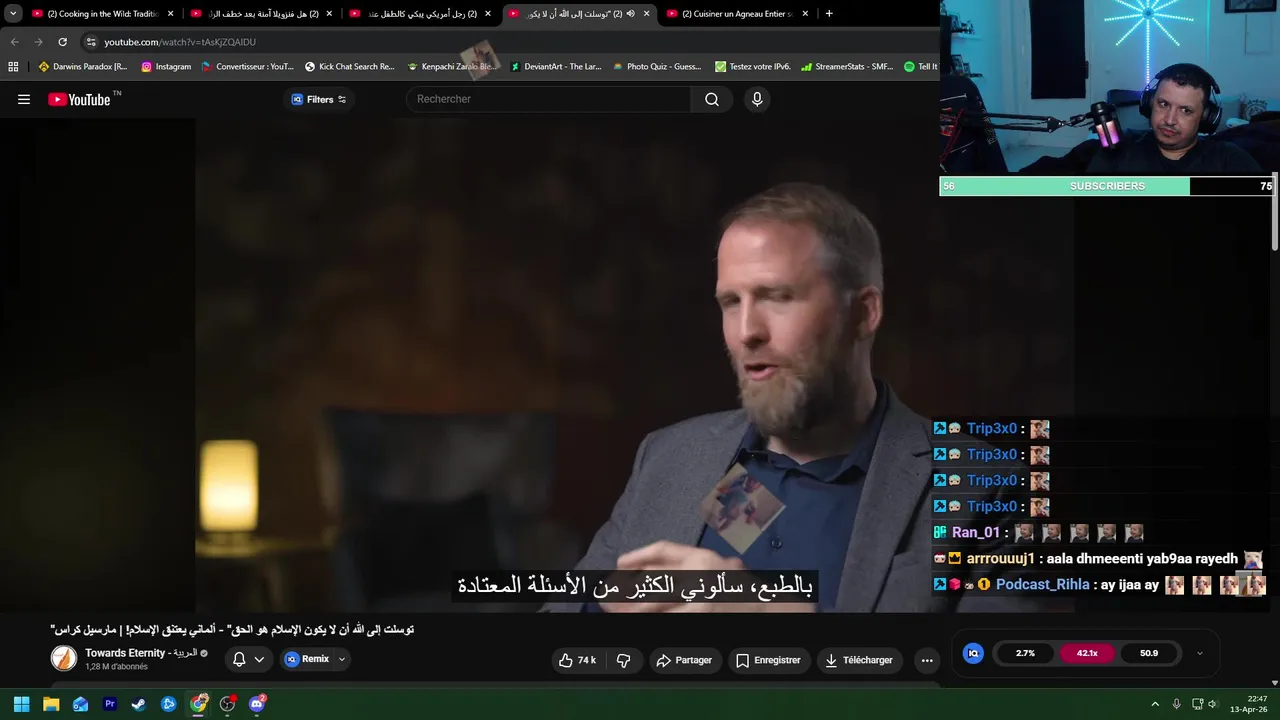Open the Kick Chat Search bookmark
The width and height of the screenshot is (1280, 720).
(x=349, y=67)
